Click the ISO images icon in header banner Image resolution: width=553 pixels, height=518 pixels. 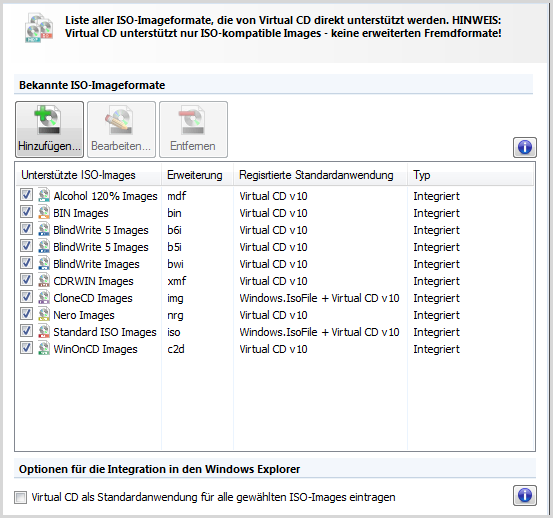(39, 28)
